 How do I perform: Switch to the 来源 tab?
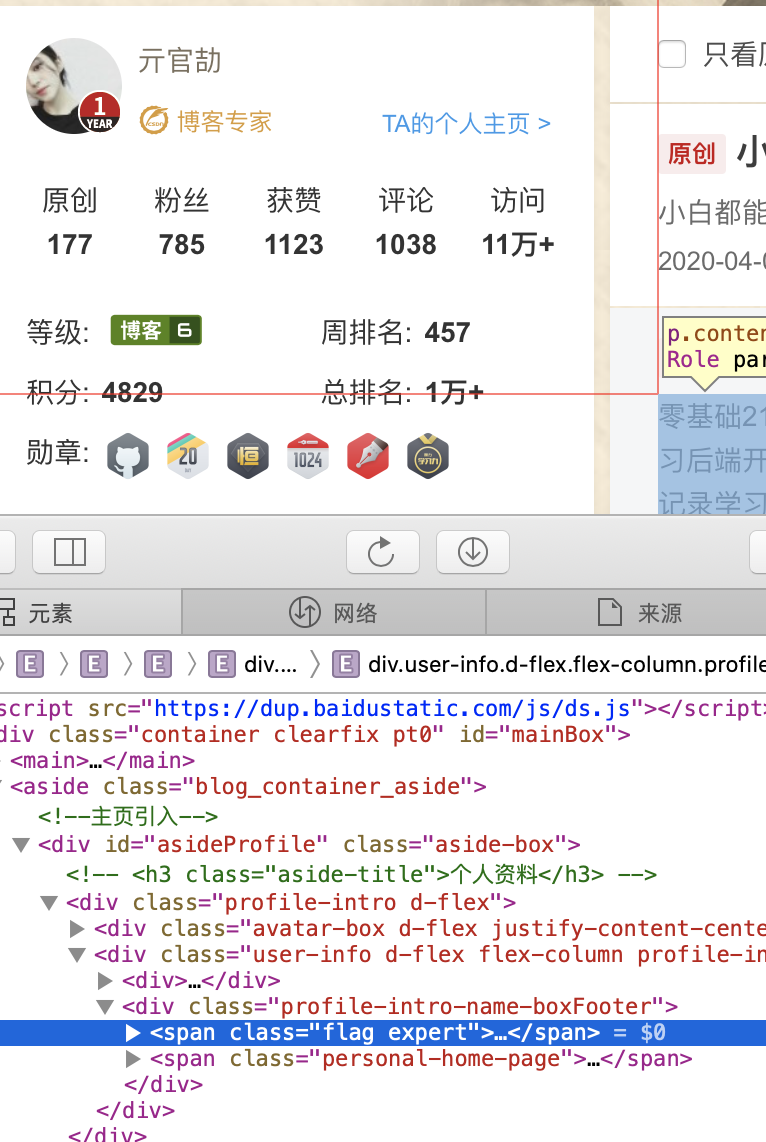pos(626,613)
